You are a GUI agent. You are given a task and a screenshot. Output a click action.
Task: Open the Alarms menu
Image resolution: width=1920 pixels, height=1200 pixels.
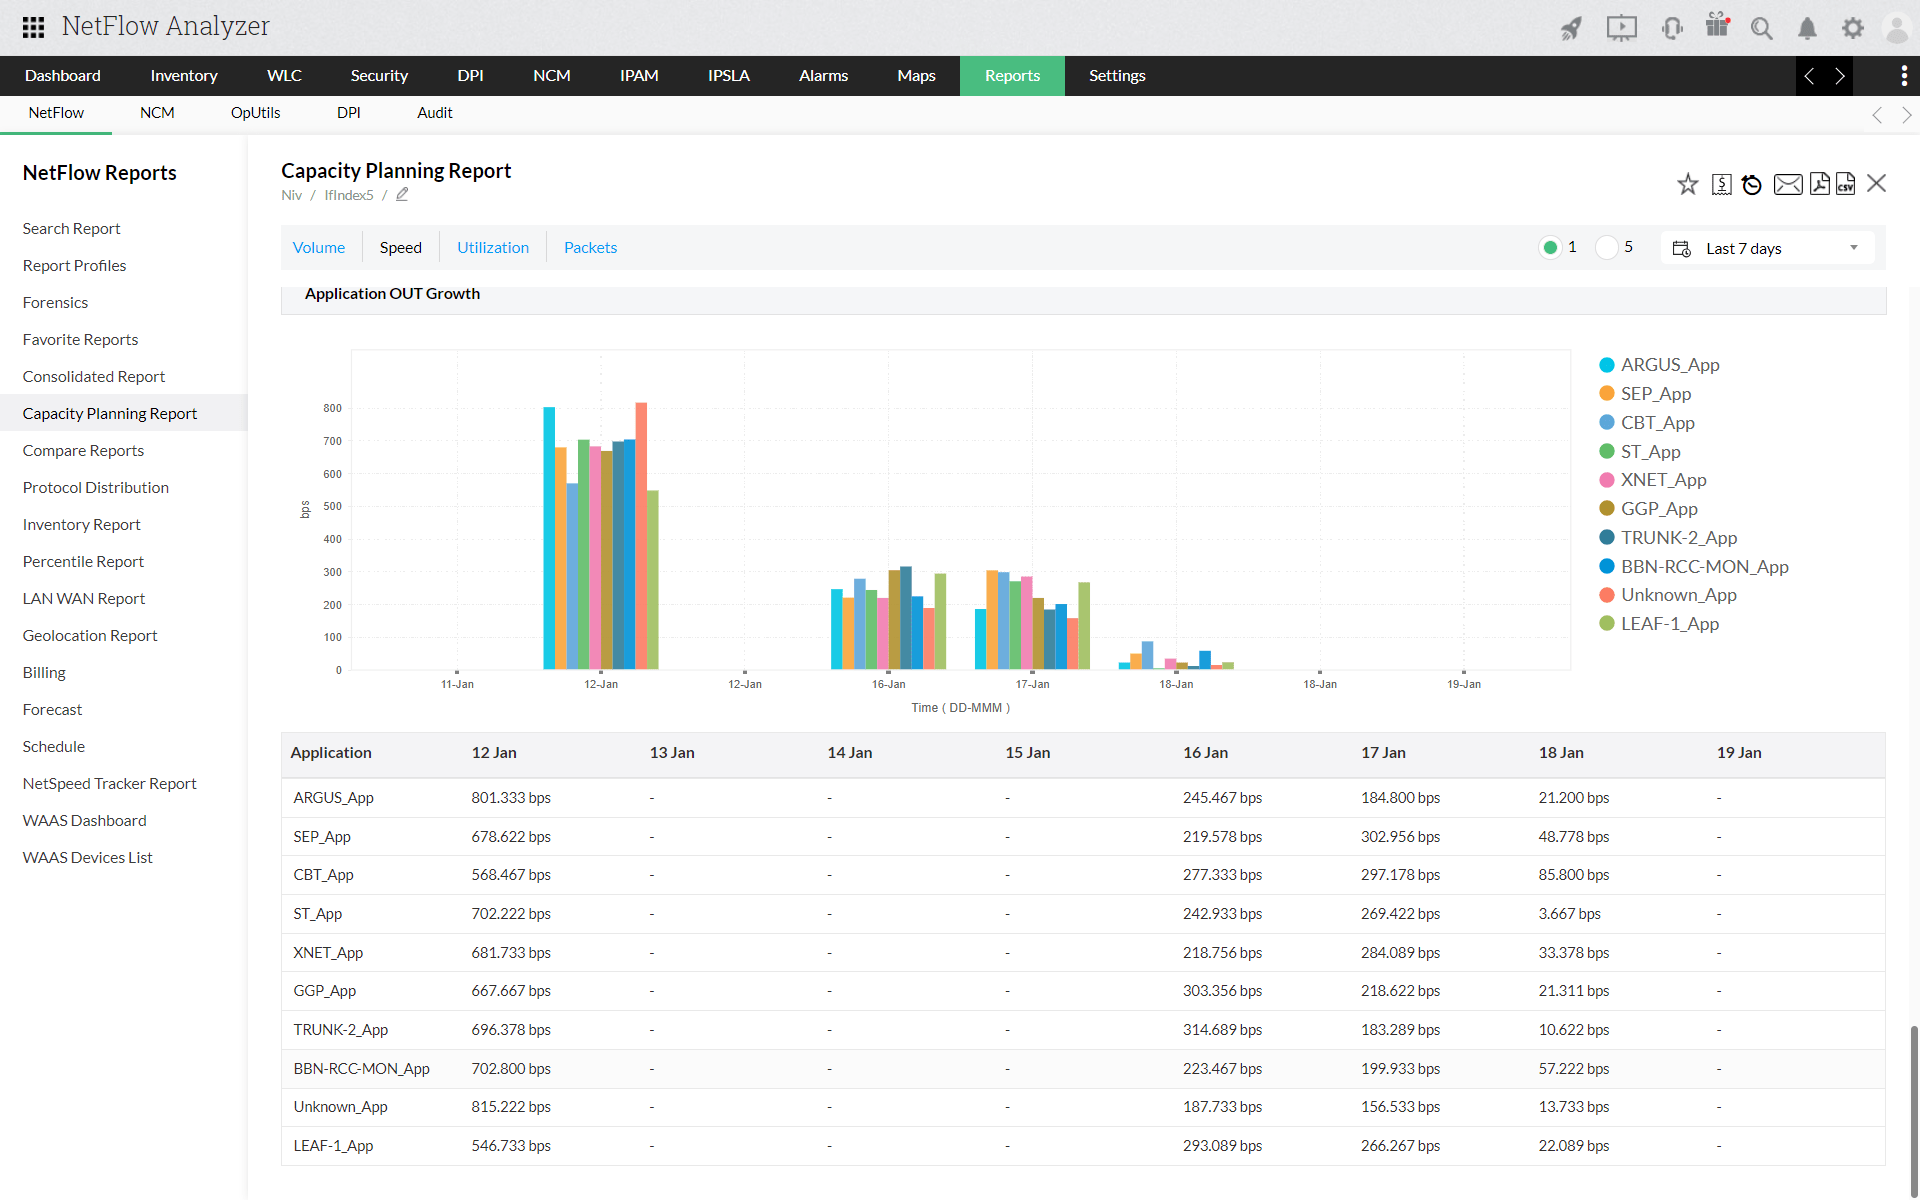pyautogui.click(x=822, y=76)
